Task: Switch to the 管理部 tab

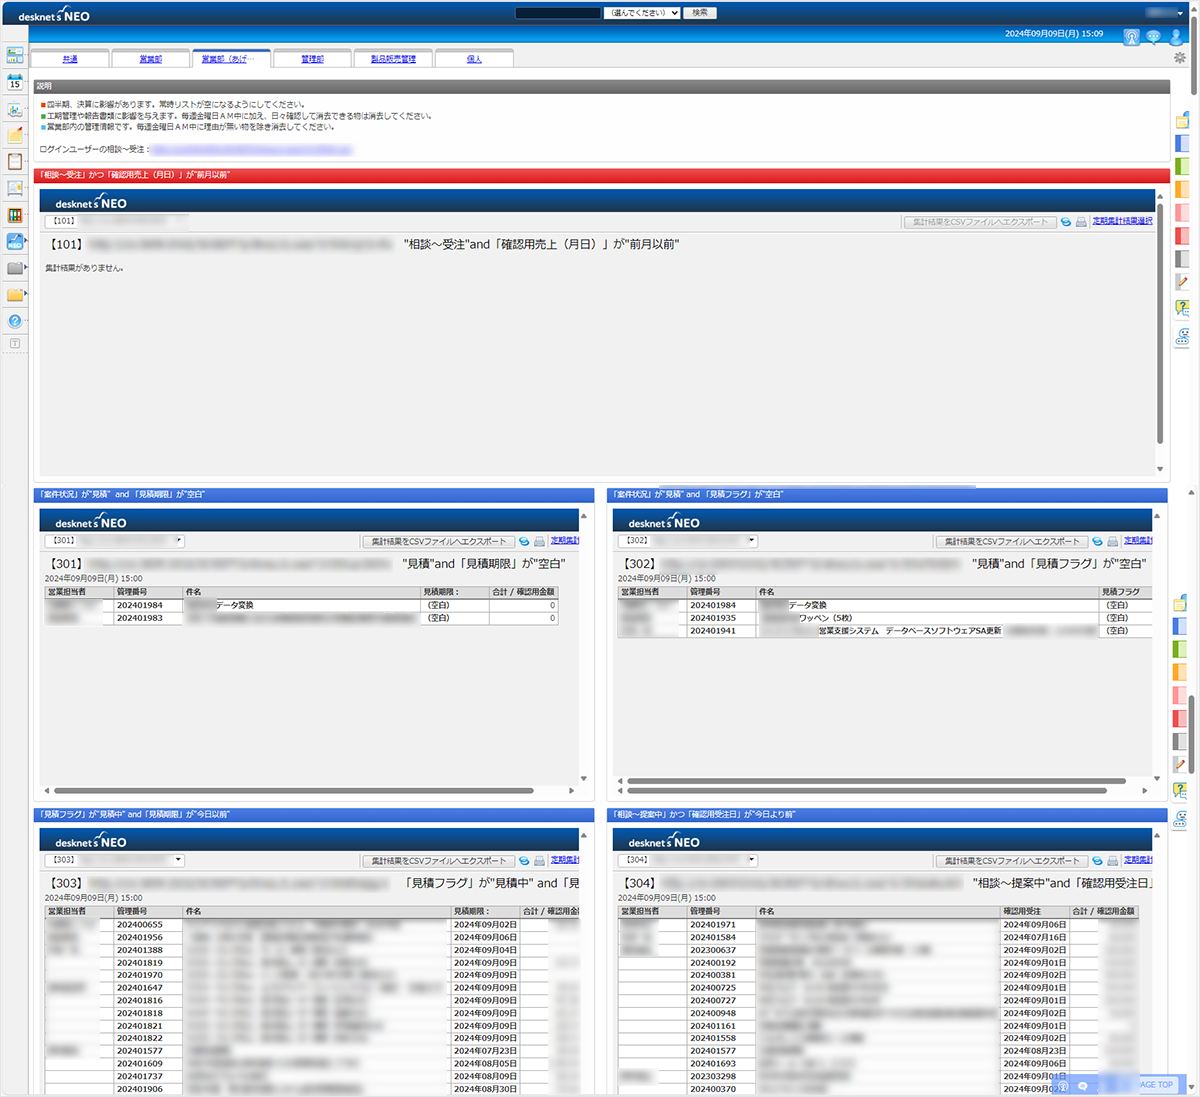Action: [x=312, y=59]
